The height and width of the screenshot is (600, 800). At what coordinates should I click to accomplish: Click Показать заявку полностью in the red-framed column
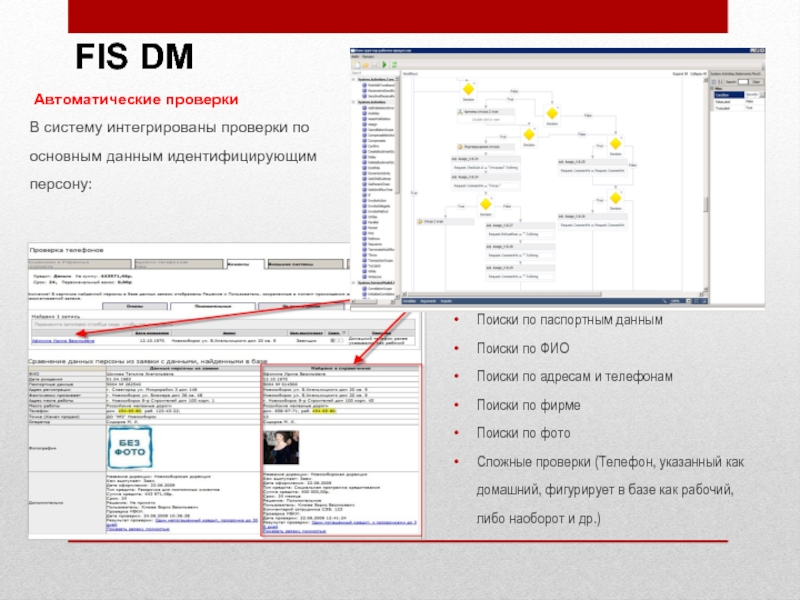pyautogui.click(x=294, y=531)
